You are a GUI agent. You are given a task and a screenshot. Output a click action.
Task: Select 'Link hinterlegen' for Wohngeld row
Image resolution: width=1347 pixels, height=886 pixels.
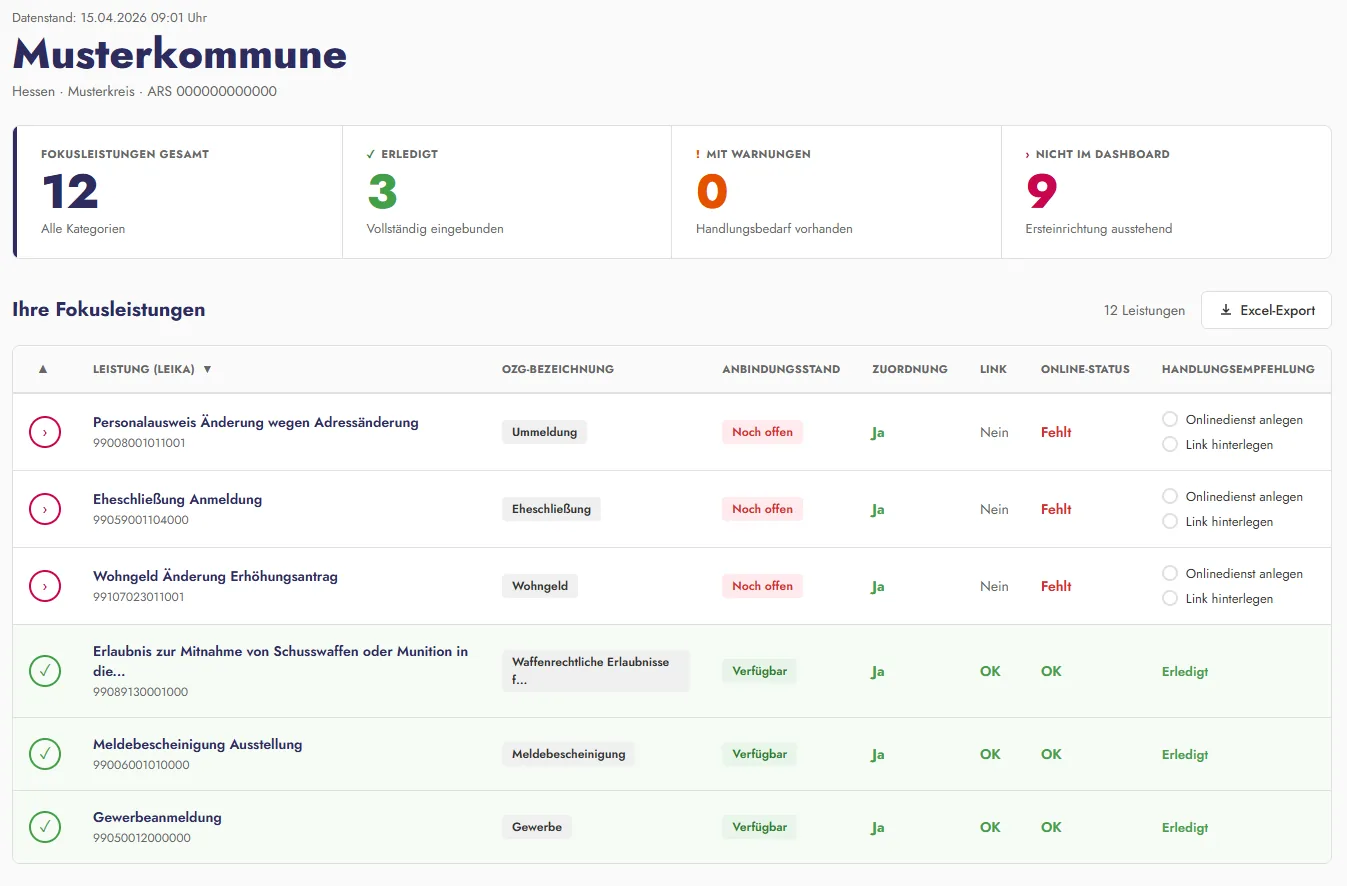(x=1170, y=598)
